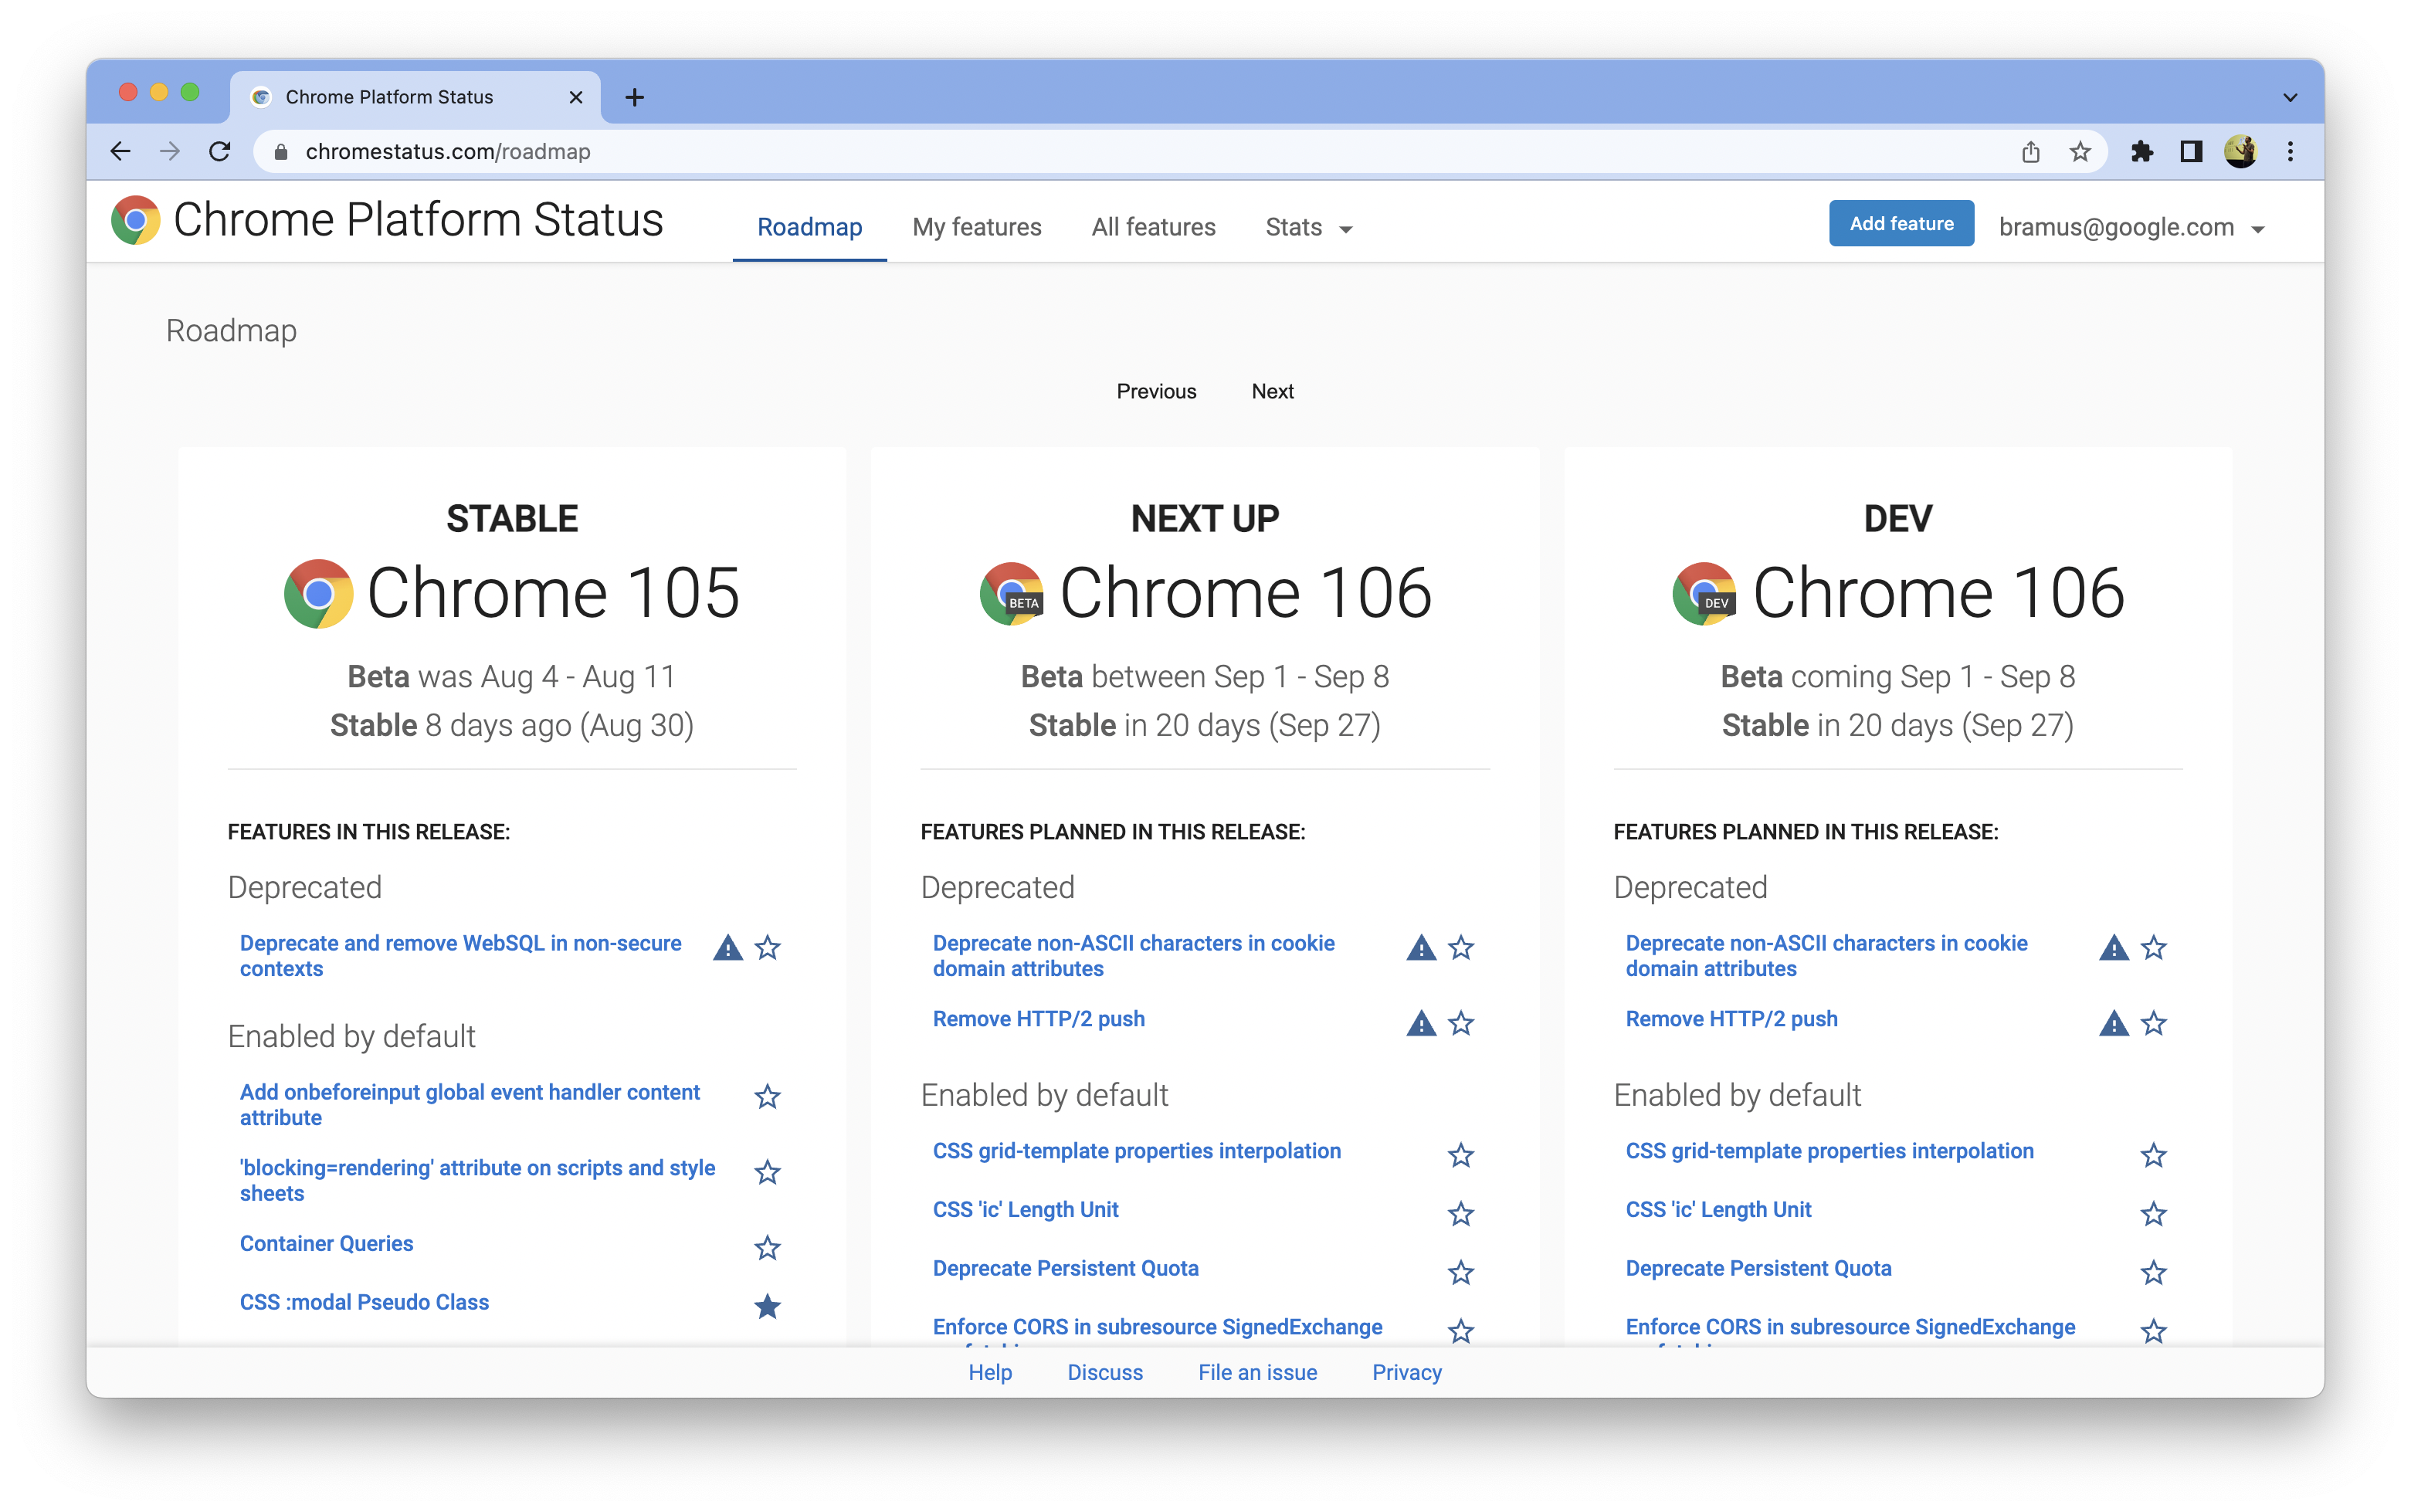This screenshot has height=1512, width=2411.
Task: Open the My features tab
Action: point(976,227)
